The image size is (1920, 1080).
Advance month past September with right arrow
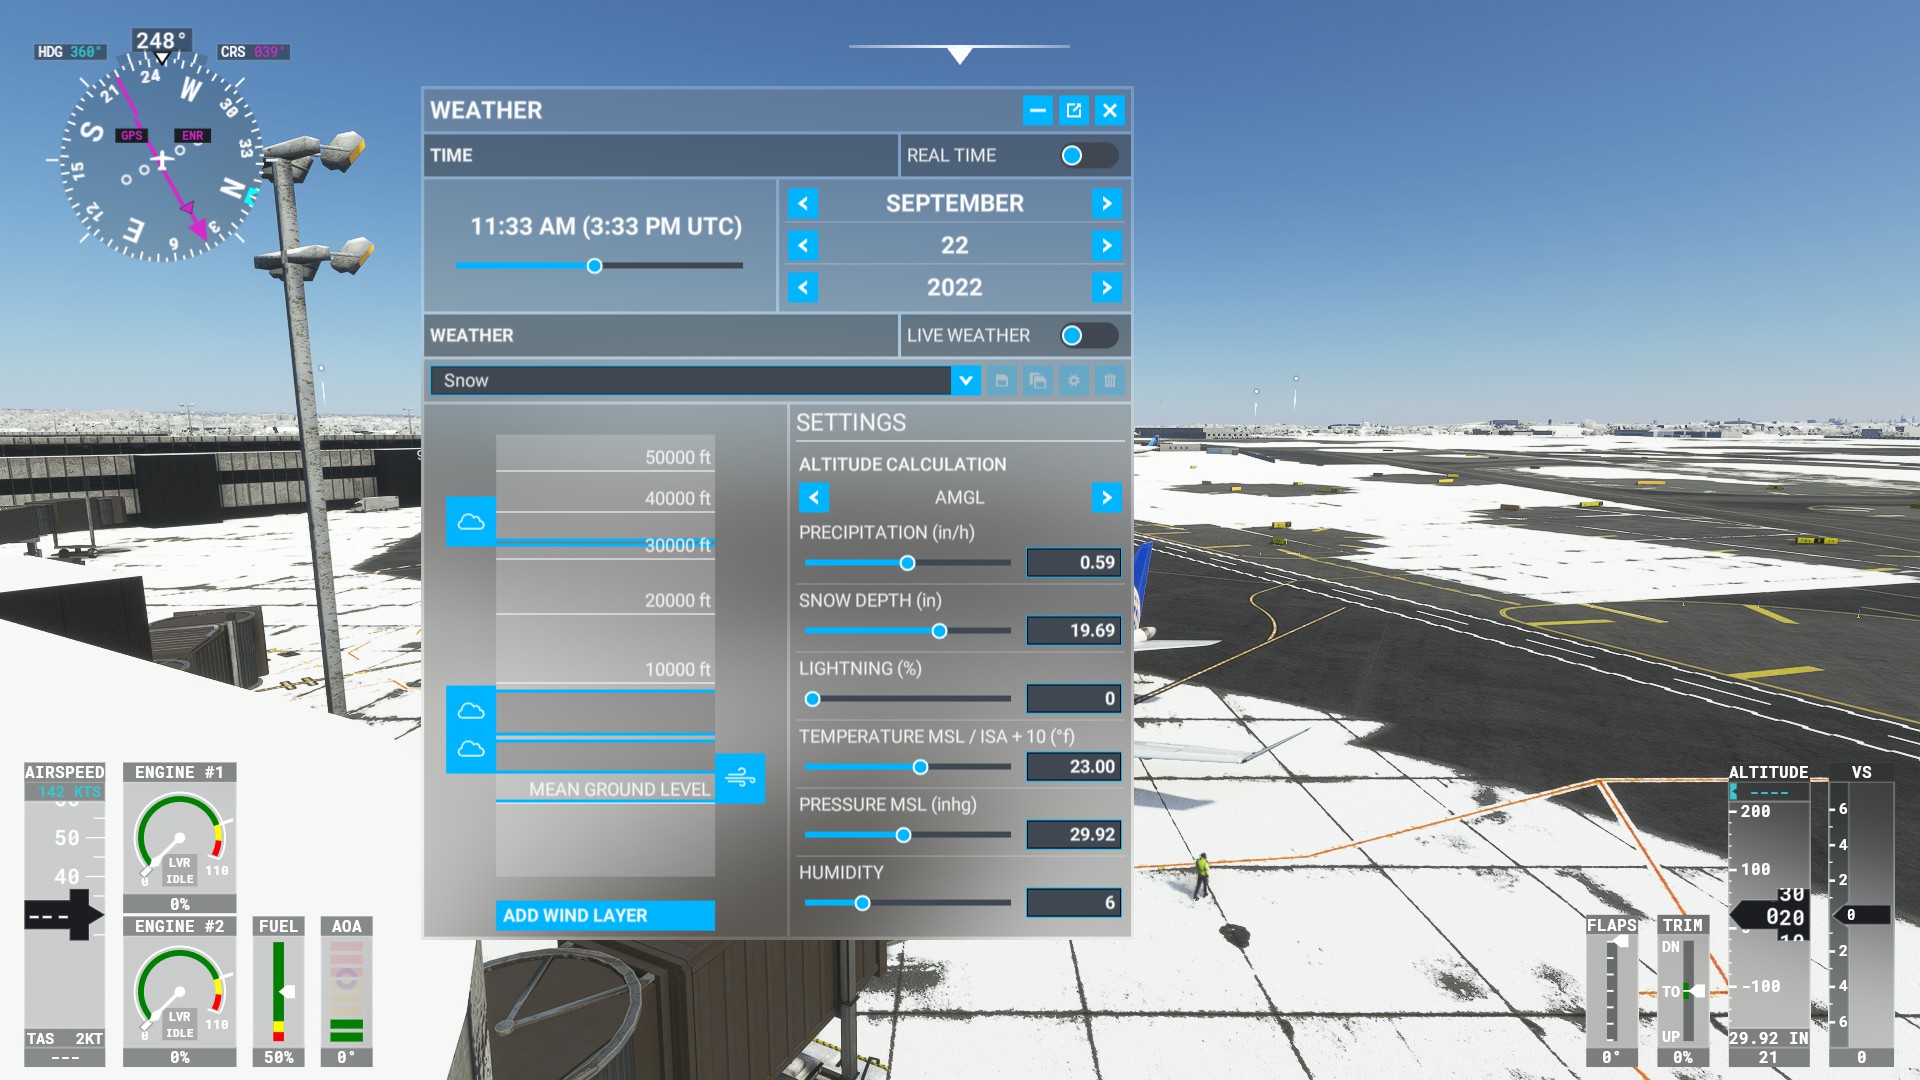coord(1106,203)
